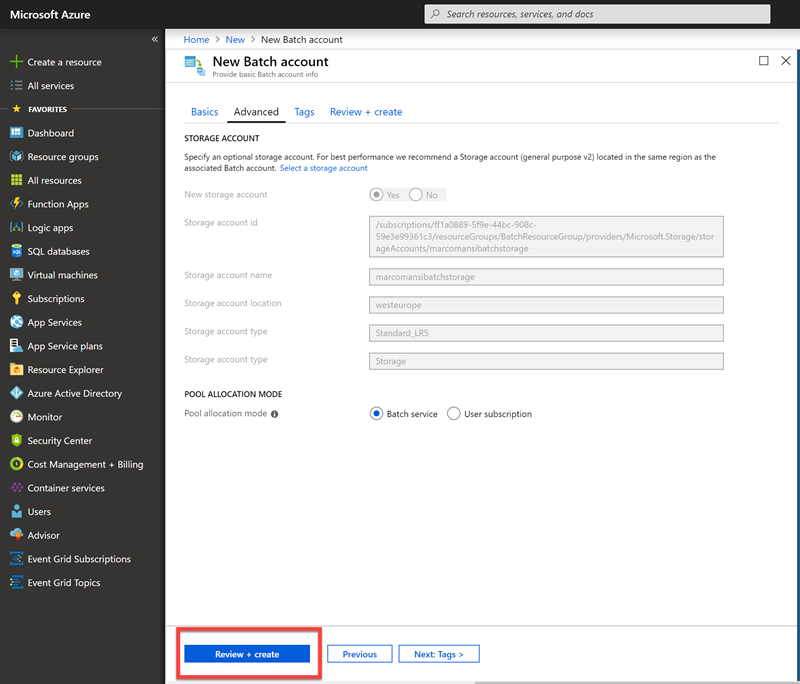Click the Storage kind field
800x684 pixels.
546,361
